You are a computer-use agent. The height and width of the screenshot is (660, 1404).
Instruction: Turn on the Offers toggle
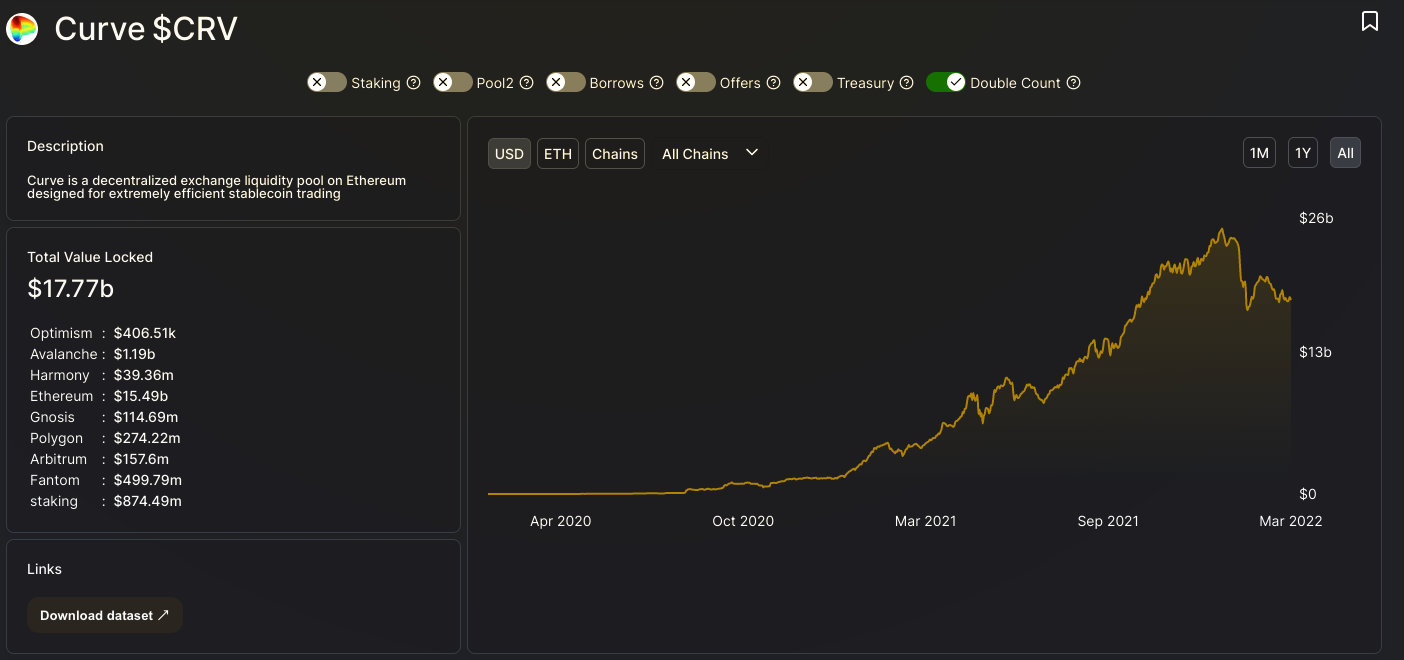(x=696, y=82)
